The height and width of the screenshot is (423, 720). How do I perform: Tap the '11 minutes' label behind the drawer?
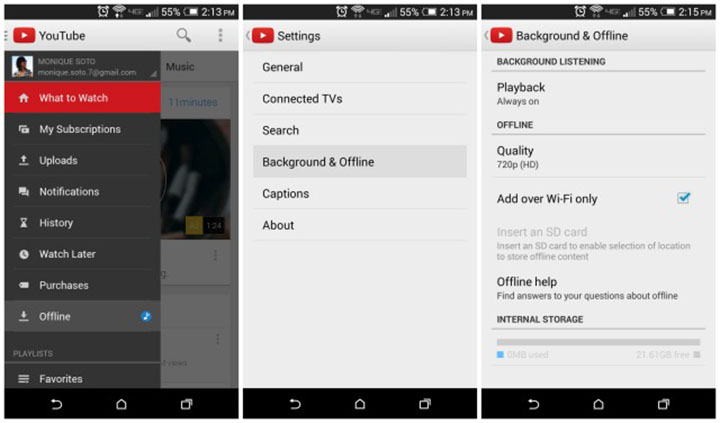pos(193,102)
